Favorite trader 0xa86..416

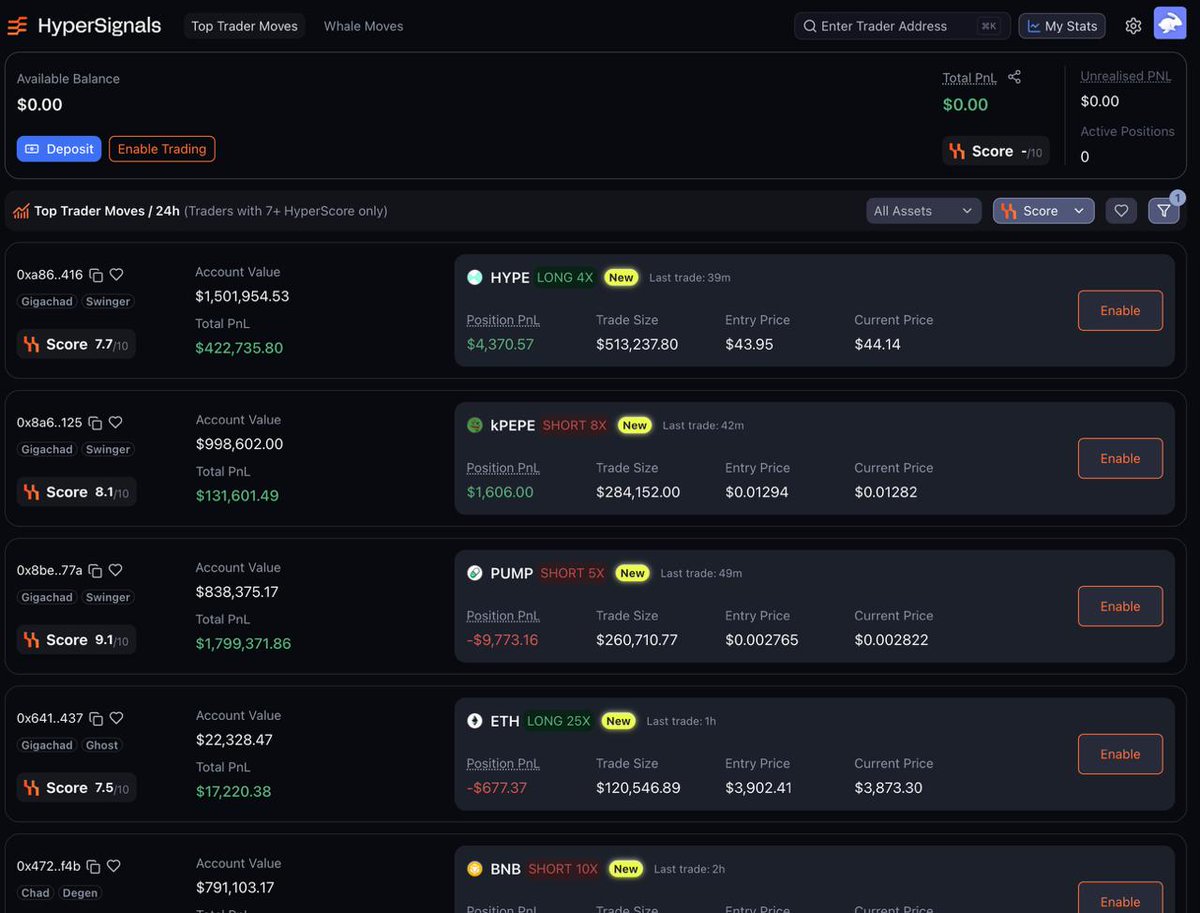point(116,275)
